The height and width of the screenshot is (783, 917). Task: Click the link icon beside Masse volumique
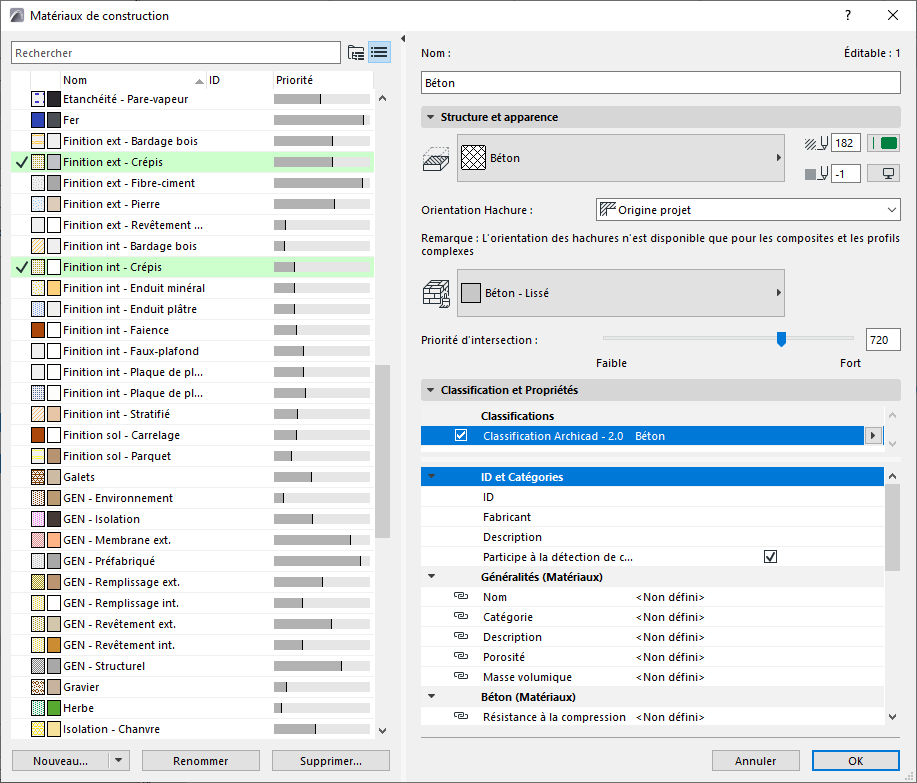pyautogui.click(x=461, y=676)
